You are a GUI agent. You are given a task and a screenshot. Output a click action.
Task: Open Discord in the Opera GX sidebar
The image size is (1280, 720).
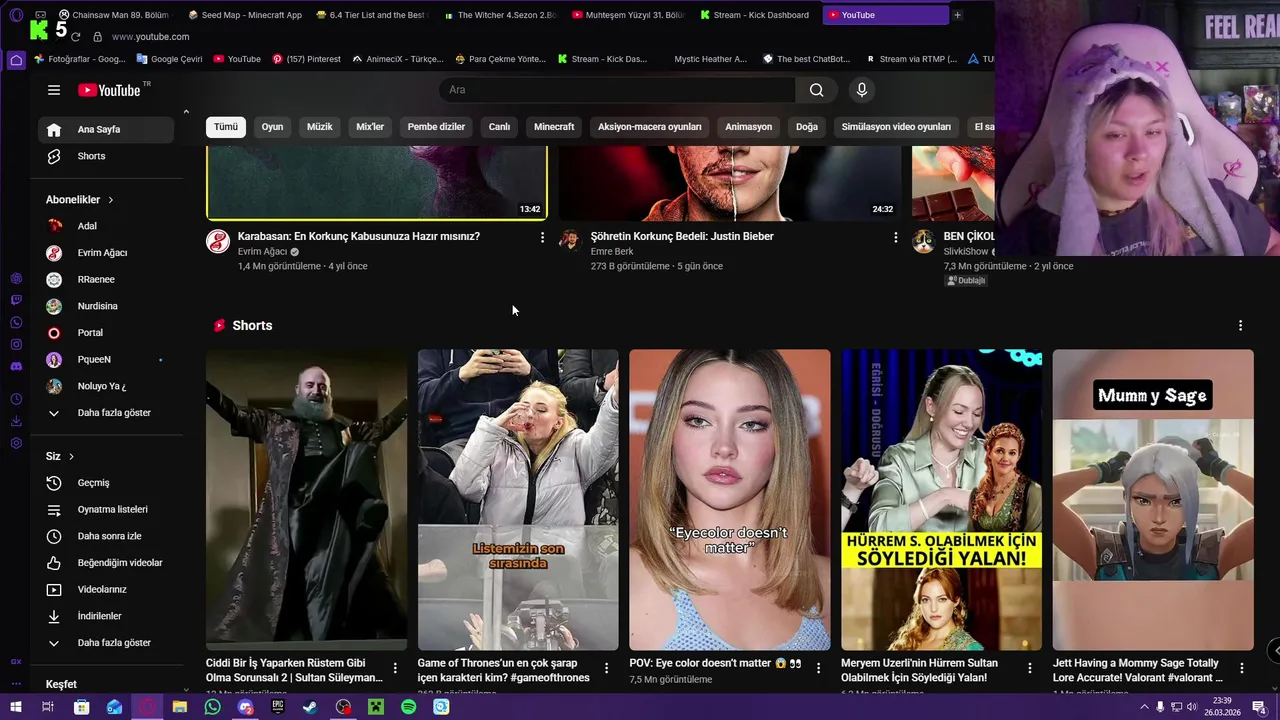pos(16,366)
